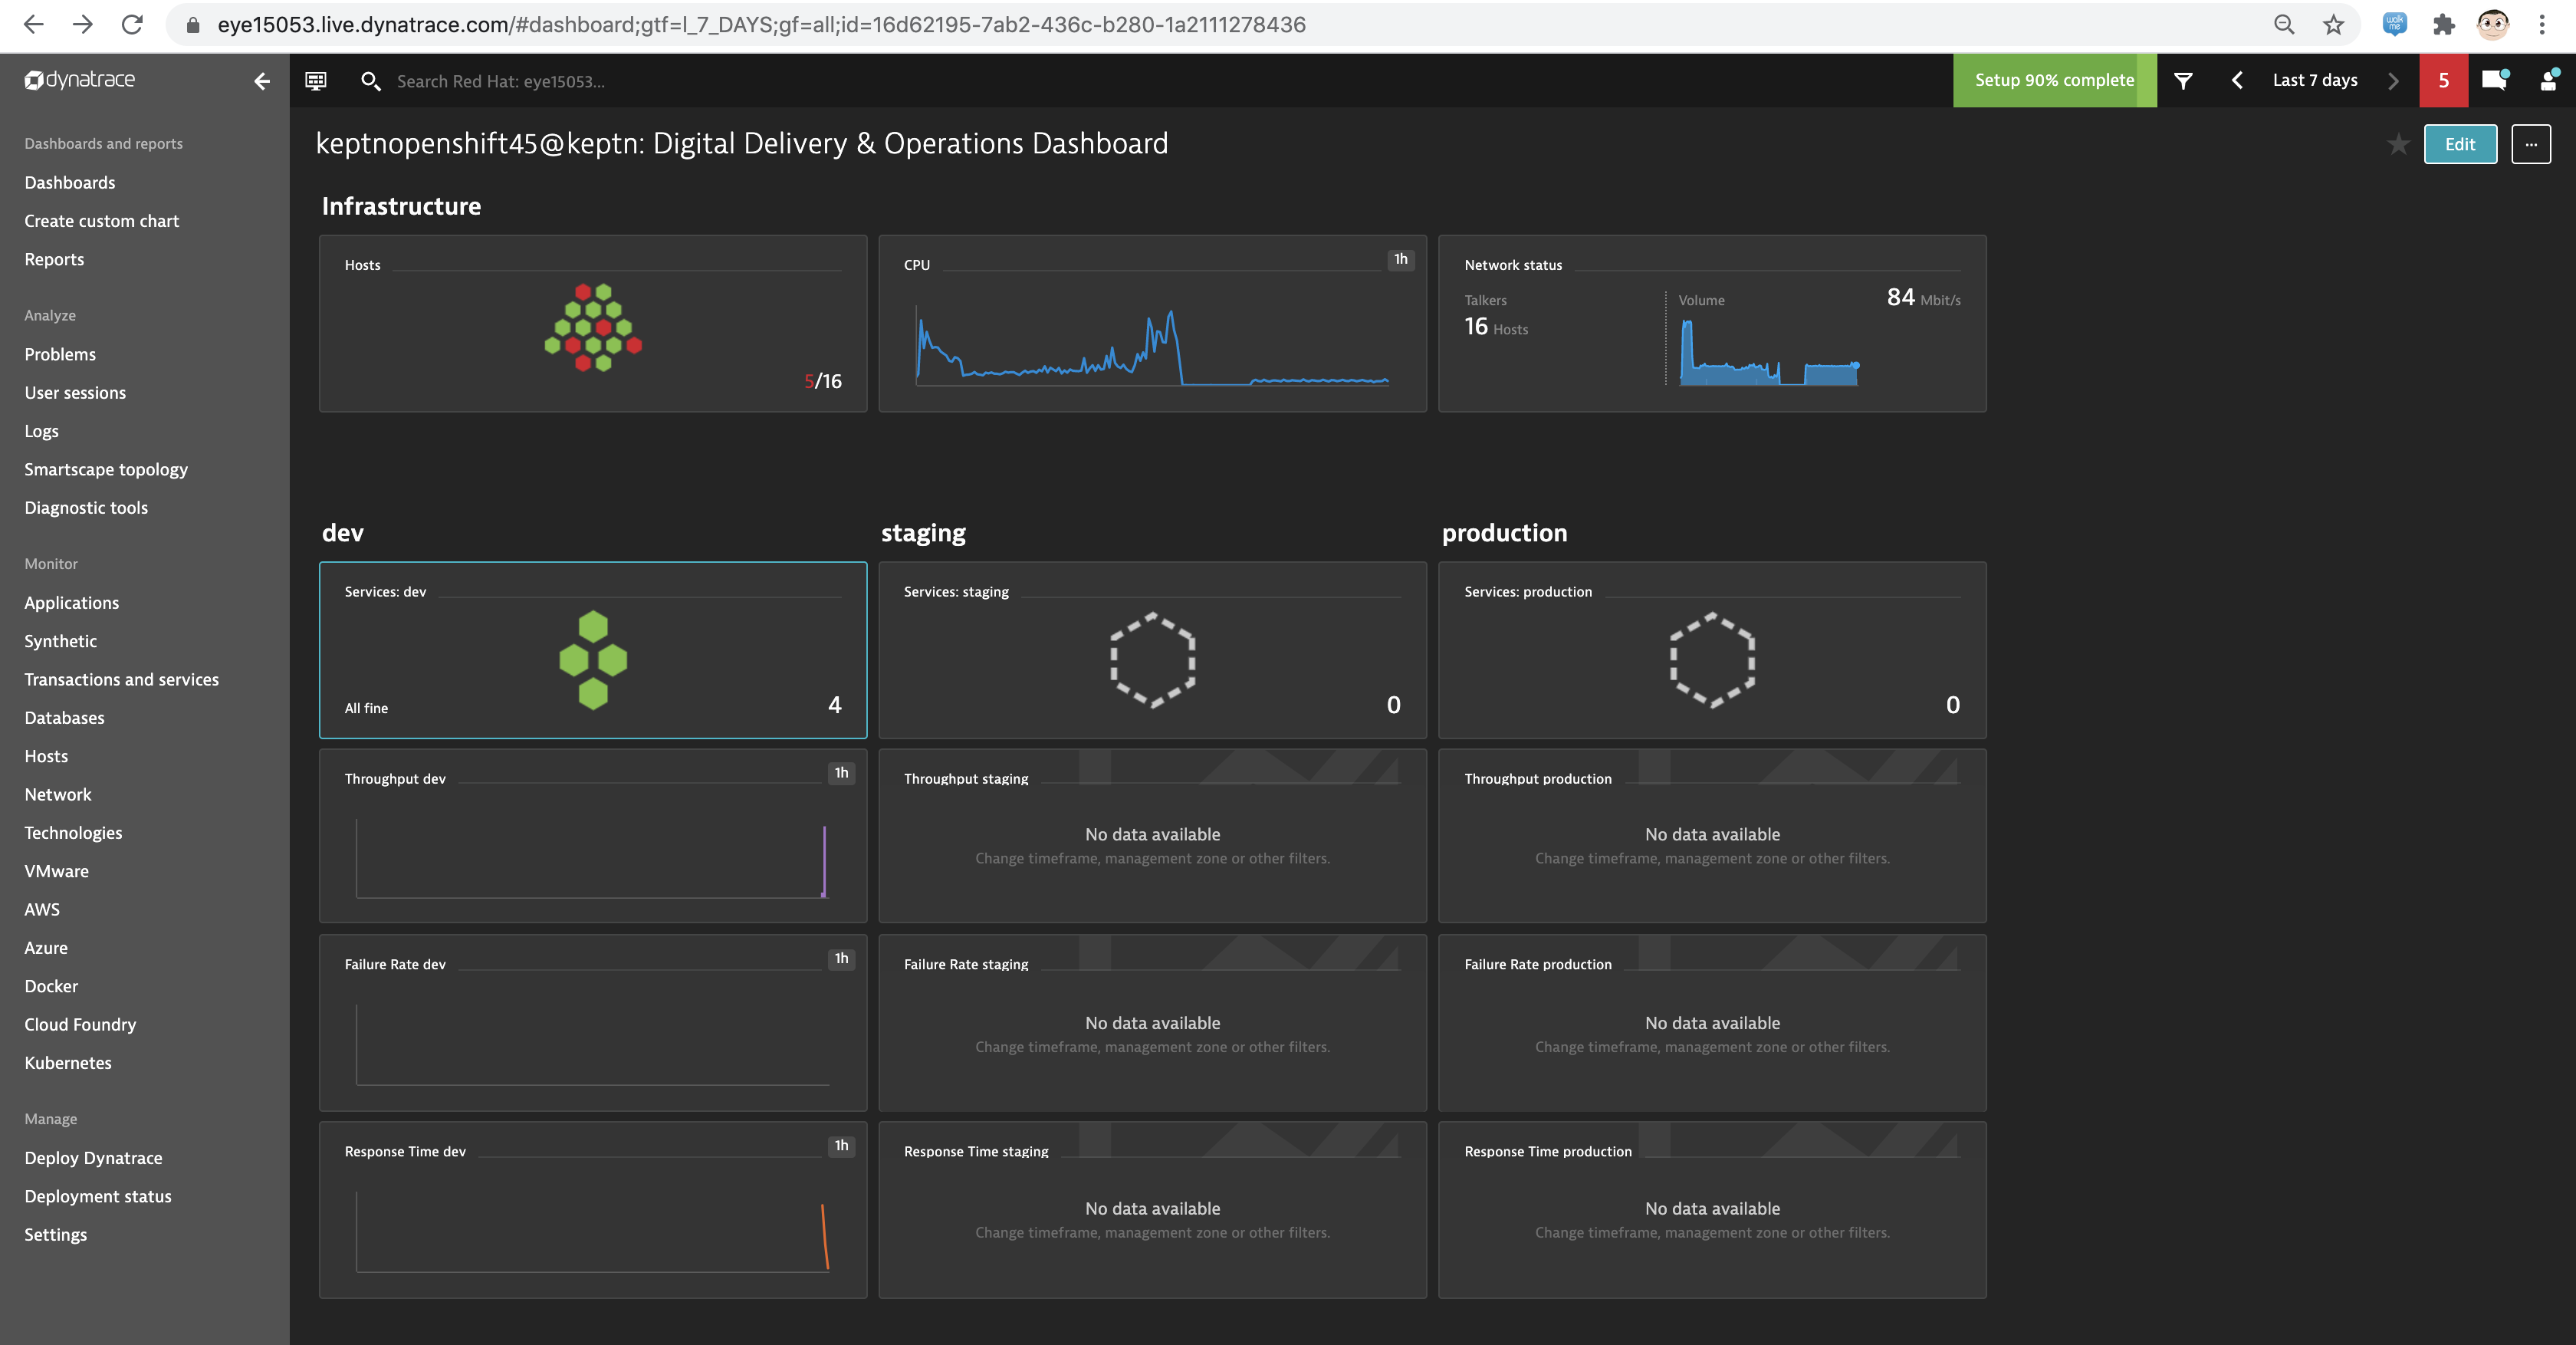
Task: Go to Problems in sidebar
Action: [x=60, y=355]
